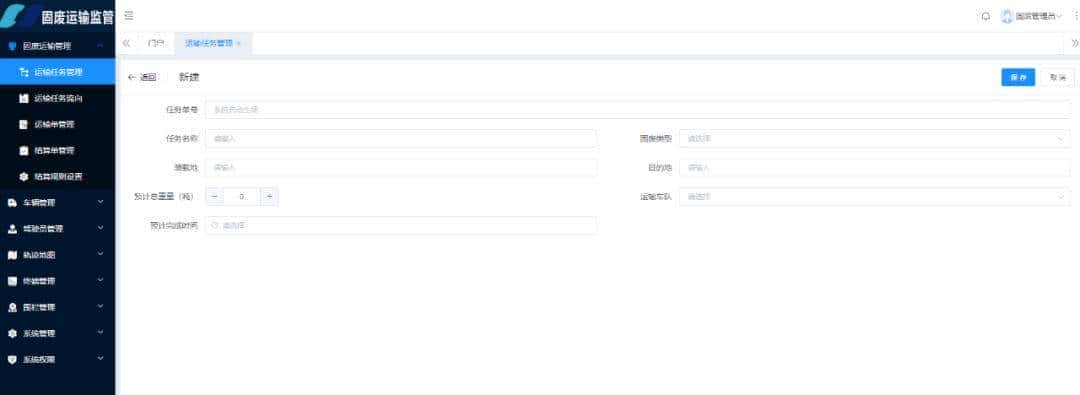Expand the 驾驶员管理 menu chevron
Image resolution: width=1080 pixels, height=395 pixels.
pyautogui.click(x=101, y=228)
